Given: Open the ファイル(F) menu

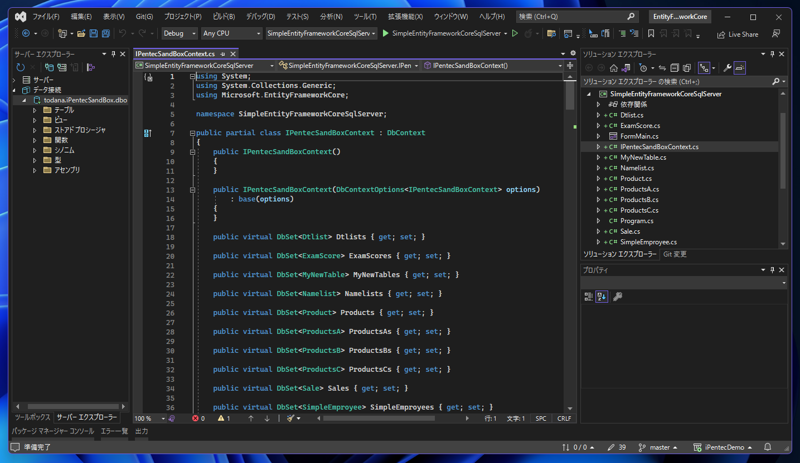Looking at the screenshot, I should click(x=46, y=16).
